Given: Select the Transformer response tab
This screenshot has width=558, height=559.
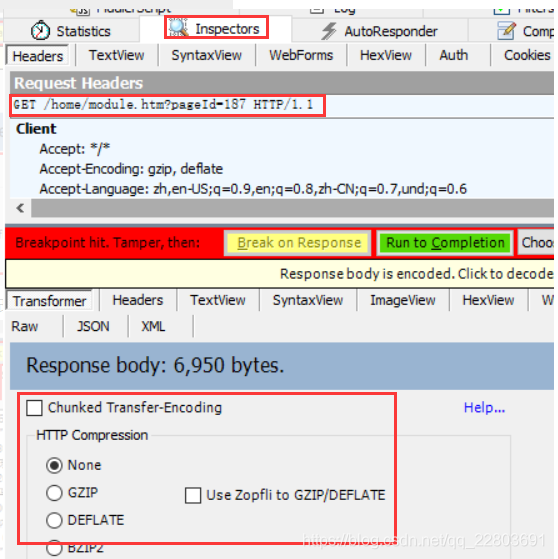Looking at the screenshot, I should pos(50,301).
